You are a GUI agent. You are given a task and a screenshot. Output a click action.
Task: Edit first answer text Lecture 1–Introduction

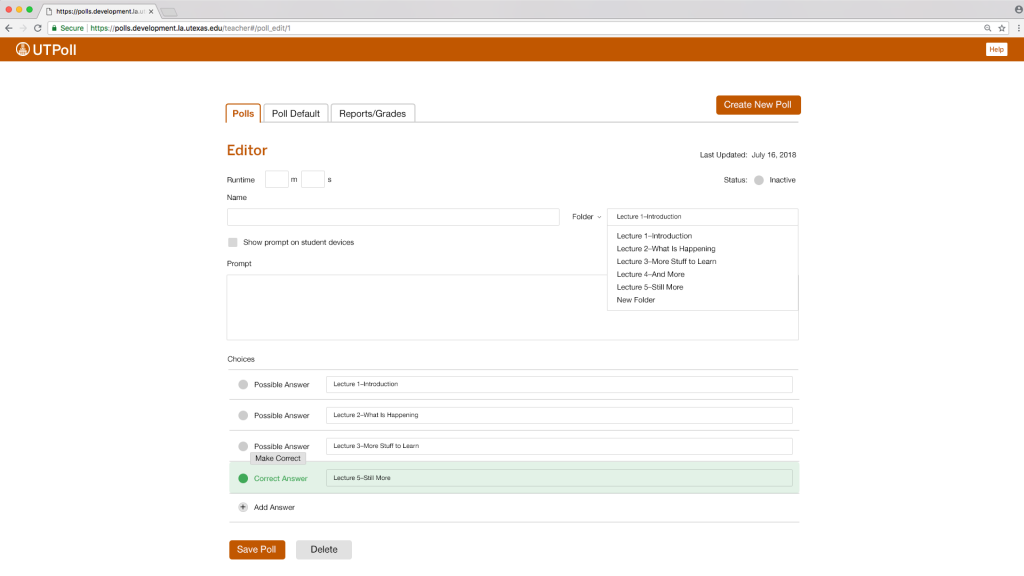[x=559, y=385]
